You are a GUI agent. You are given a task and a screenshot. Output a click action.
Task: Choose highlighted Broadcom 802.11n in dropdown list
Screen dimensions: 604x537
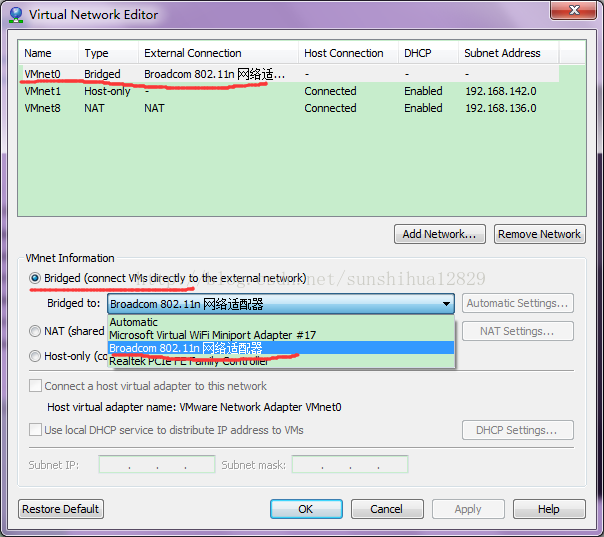281,348
